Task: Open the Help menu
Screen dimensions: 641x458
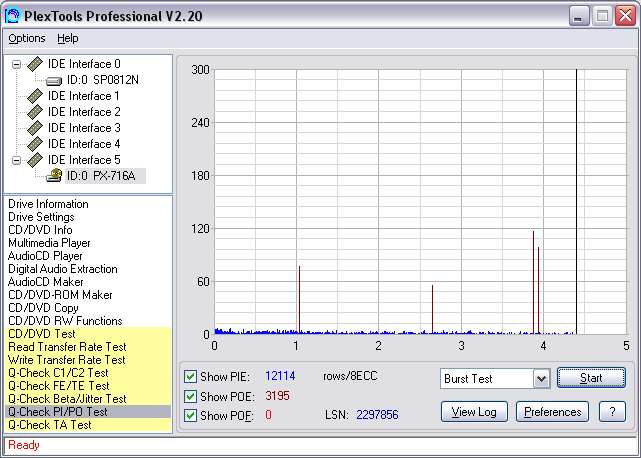Action: 67,38
